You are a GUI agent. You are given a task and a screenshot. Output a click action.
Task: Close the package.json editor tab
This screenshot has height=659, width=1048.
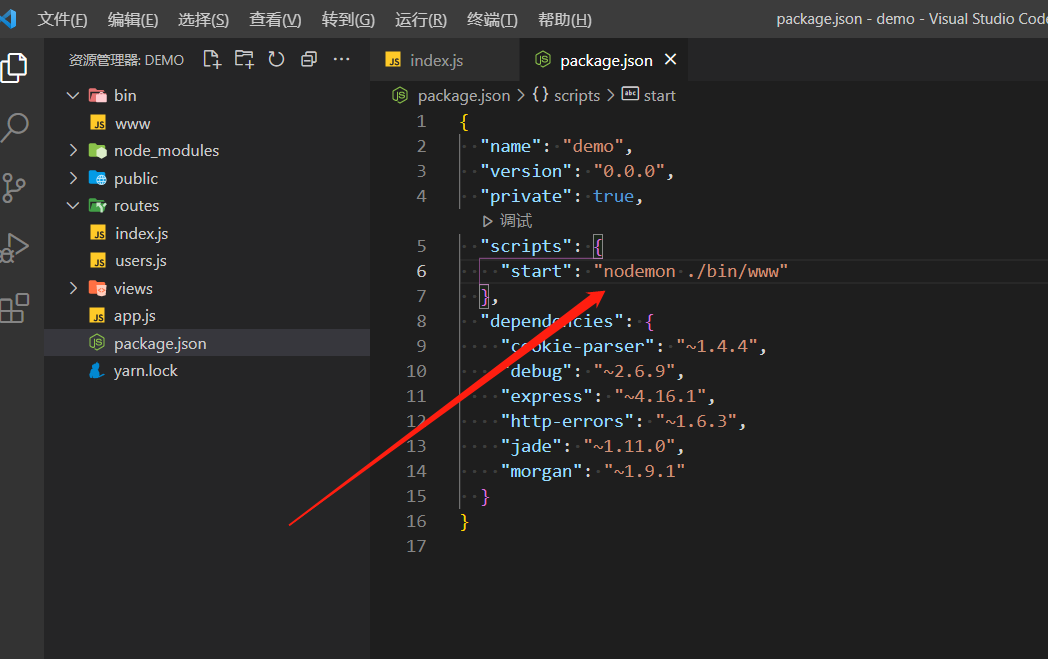670,59
